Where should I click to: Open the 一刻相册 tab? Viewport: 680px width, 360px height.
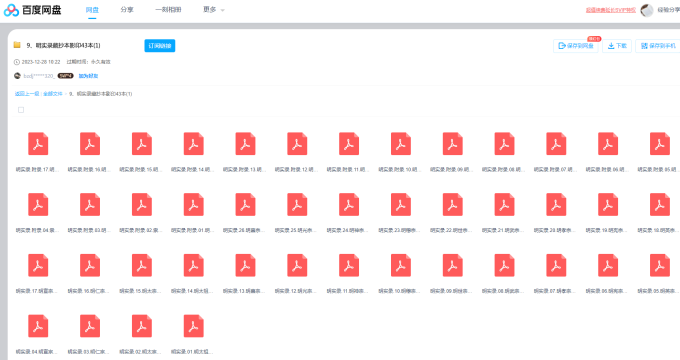pos(168,10)
